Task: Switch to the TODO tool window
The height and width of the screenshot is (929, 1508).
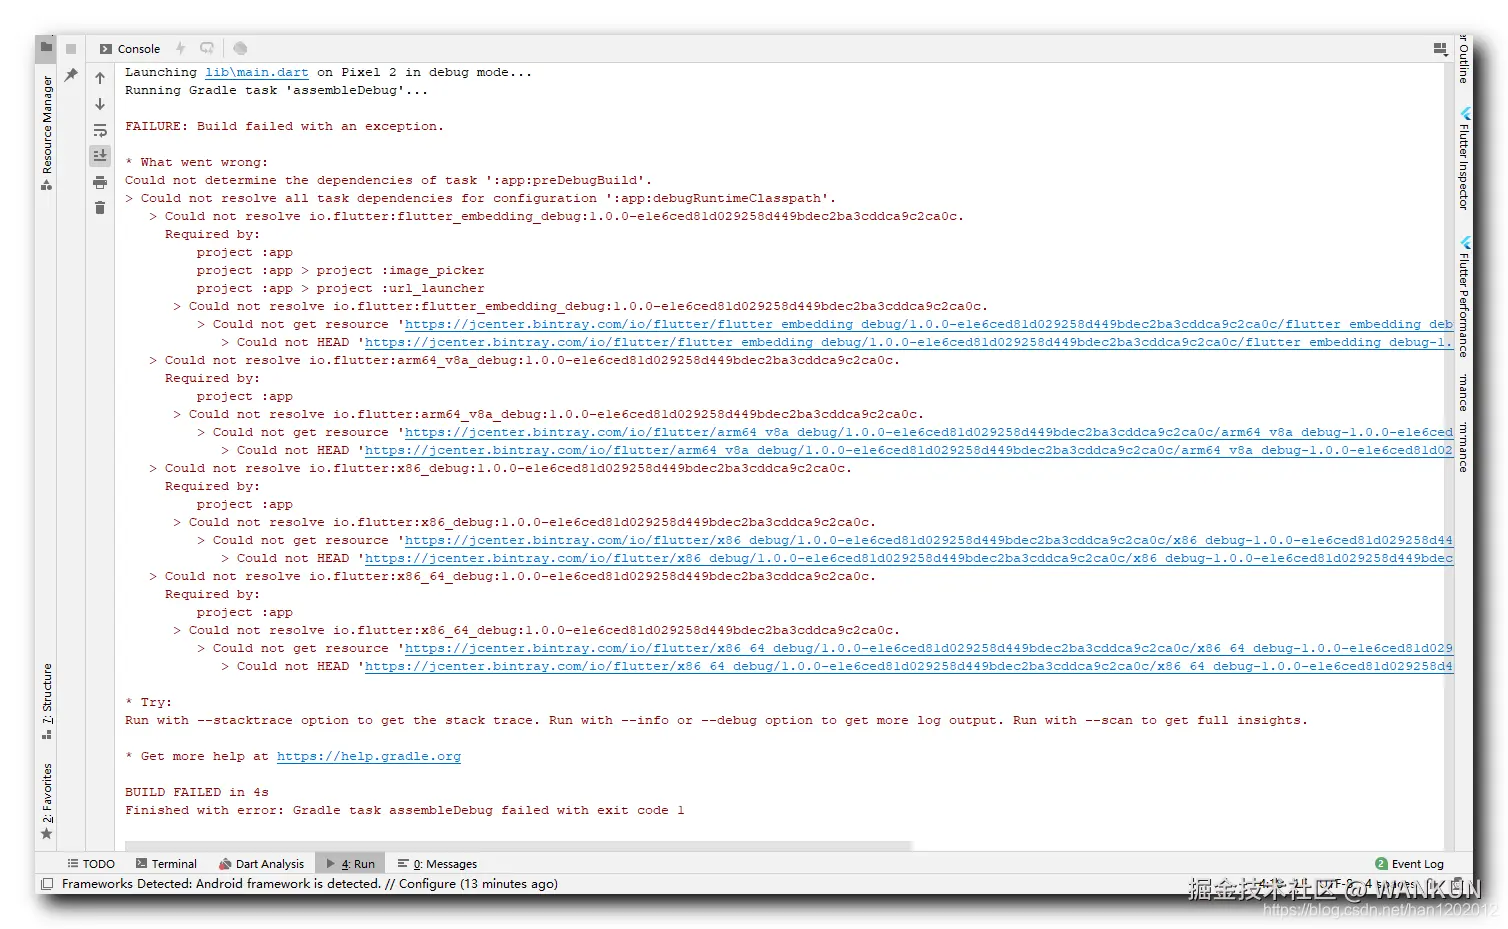Action: 91,864
